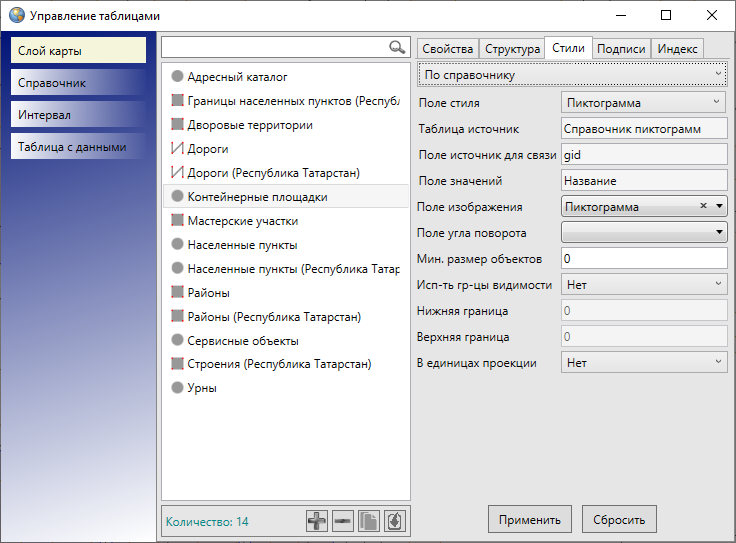Expand the Исп-ть гр-цы видимости dropdown
The width and height of the screenshot is (736, 543).
tap(643, 284)
